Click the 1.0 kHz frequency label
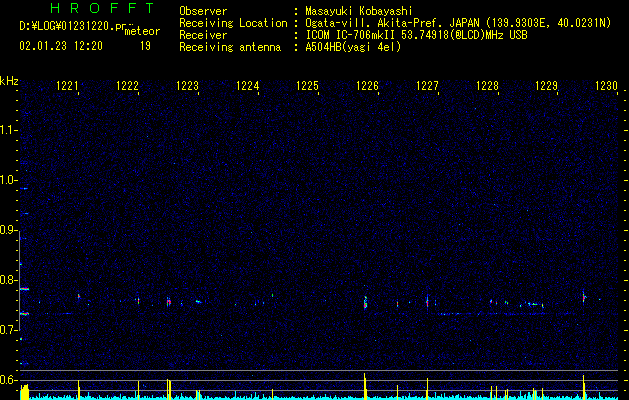The width and height of the screenshot is (629, 400). click(x=8, y=180)
